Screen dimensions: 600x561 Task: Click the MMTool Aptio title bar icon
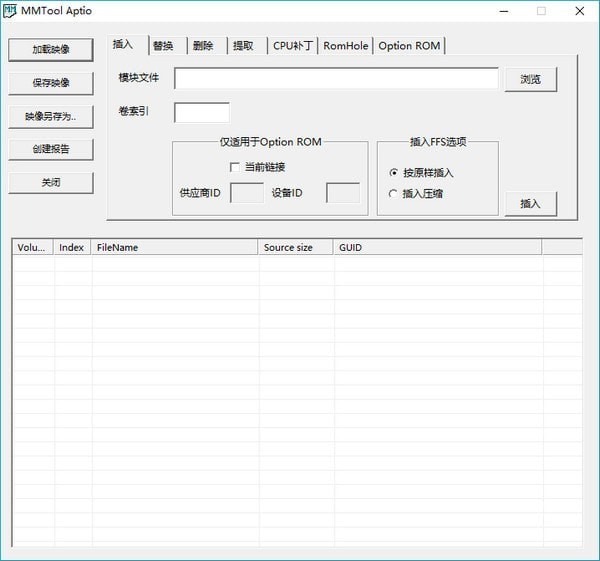click(9, 11)
